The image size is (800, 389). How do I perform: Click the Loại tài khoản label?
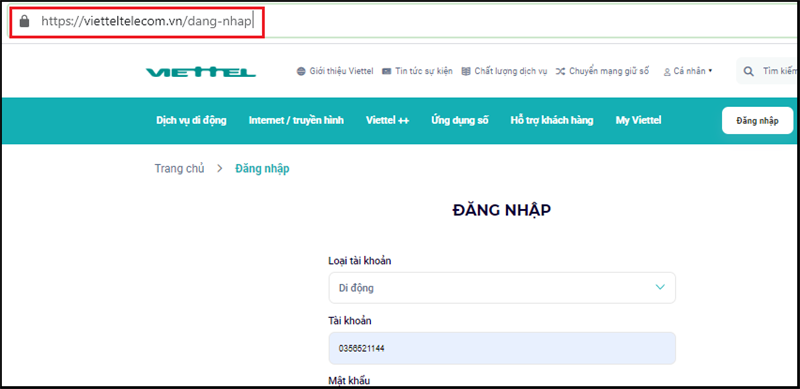coord(359,261)
